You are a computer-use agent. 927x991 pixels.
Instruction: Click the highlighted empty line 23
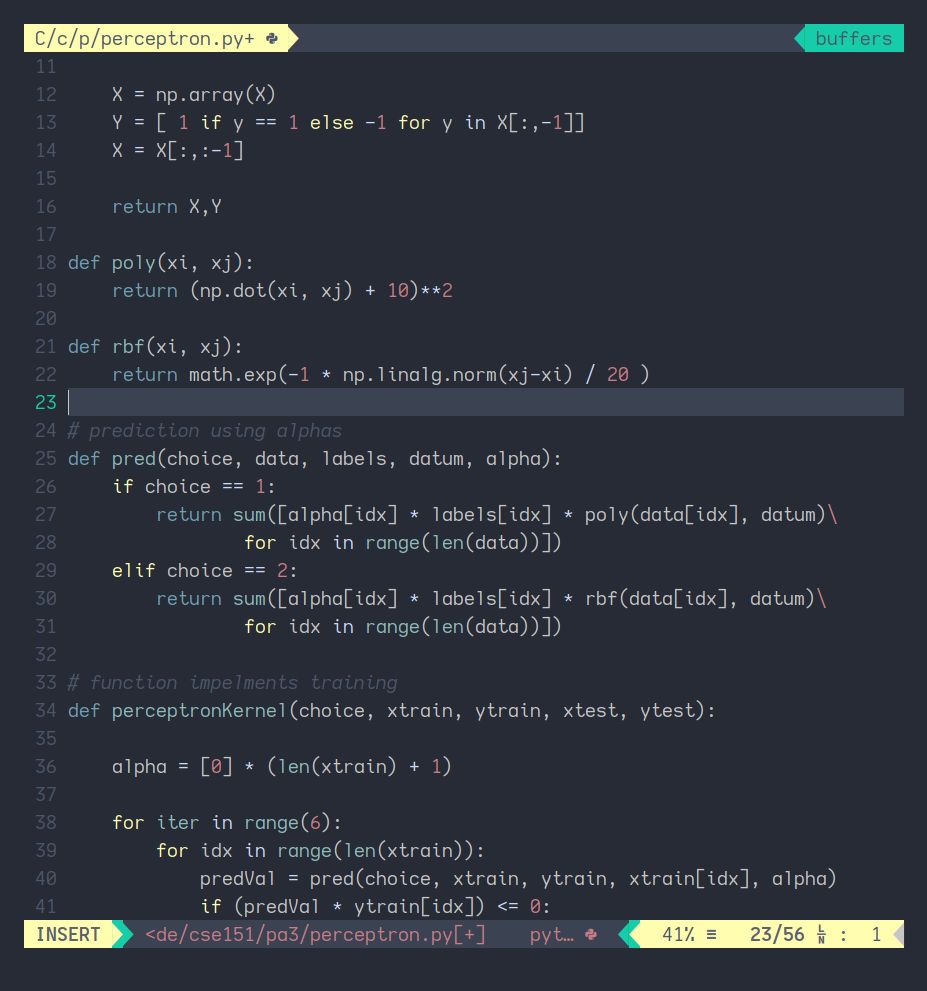pyautogui.click(x=400, y=402)
